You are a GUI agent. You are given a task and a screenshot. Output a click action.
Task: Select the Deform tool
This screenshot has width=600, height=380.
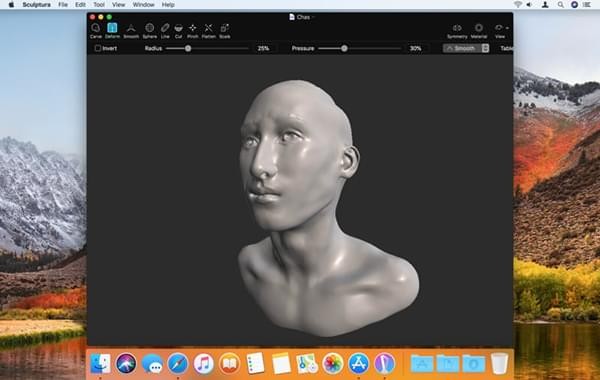tap(112, 31)
